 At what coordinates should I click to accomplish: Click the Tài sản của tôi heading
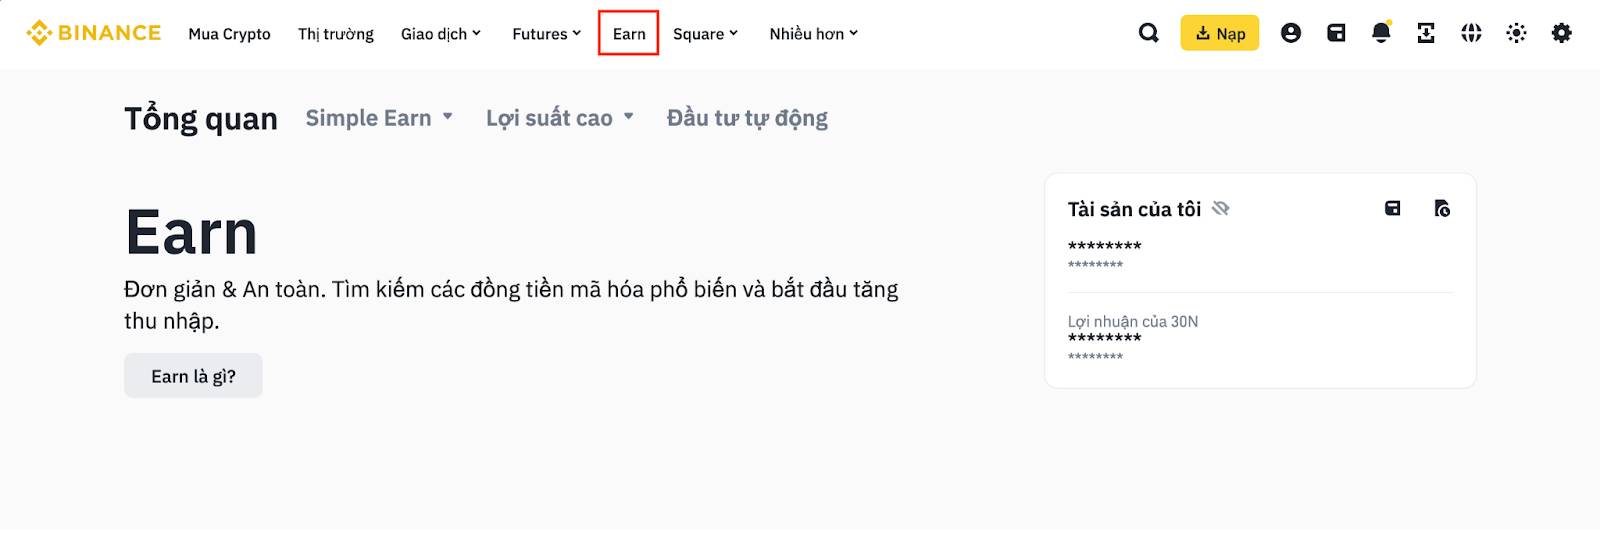(1134, 209)
